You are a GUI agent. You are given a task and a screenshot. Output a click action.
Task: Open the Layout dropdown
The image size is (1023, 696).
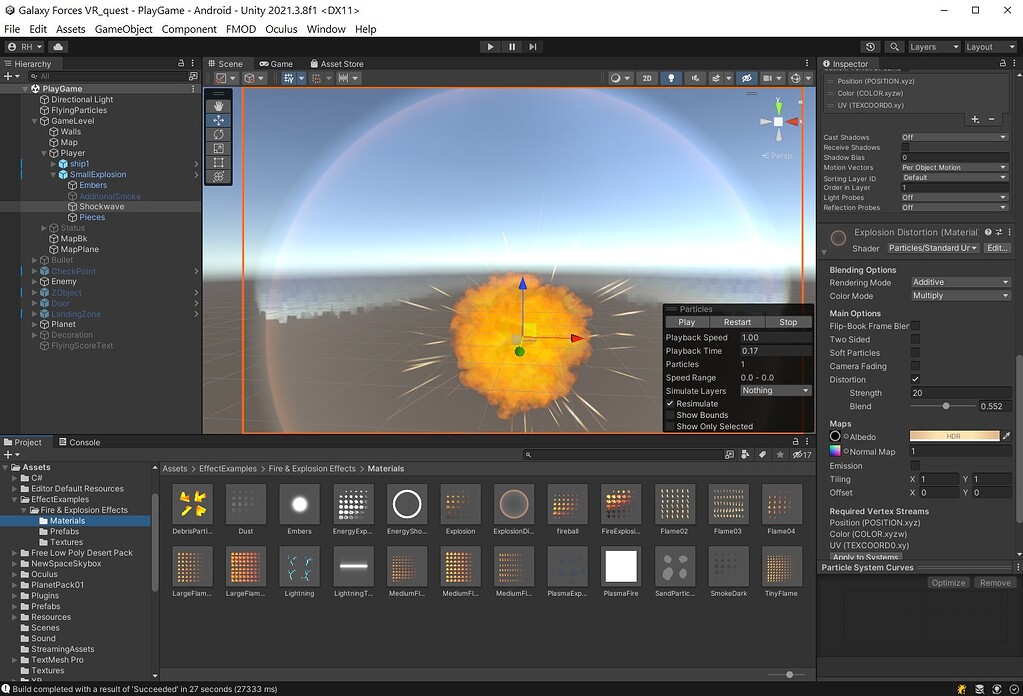(990, 47)
